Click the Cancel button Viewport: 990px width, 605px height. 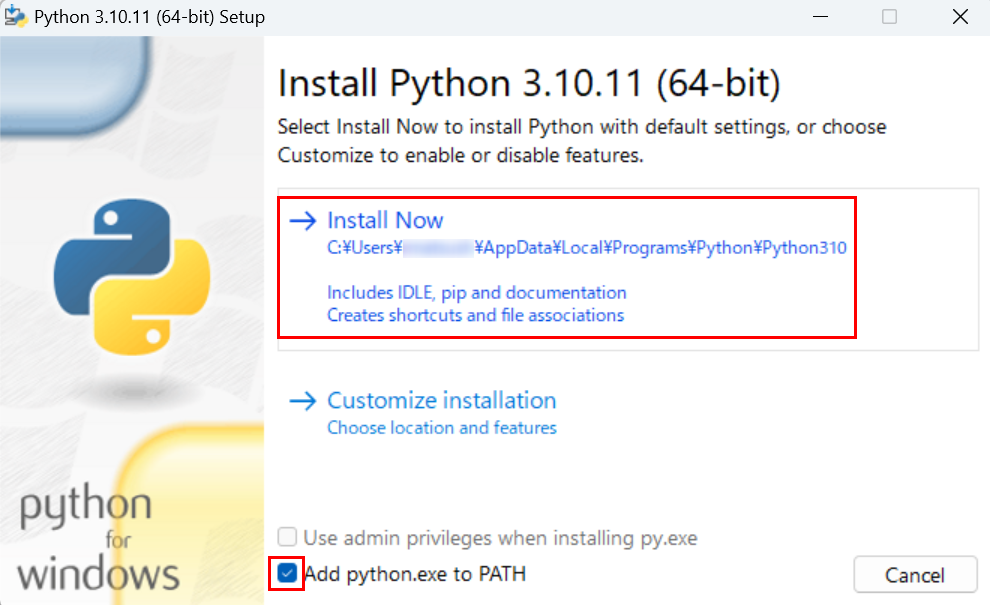(915, 574)
